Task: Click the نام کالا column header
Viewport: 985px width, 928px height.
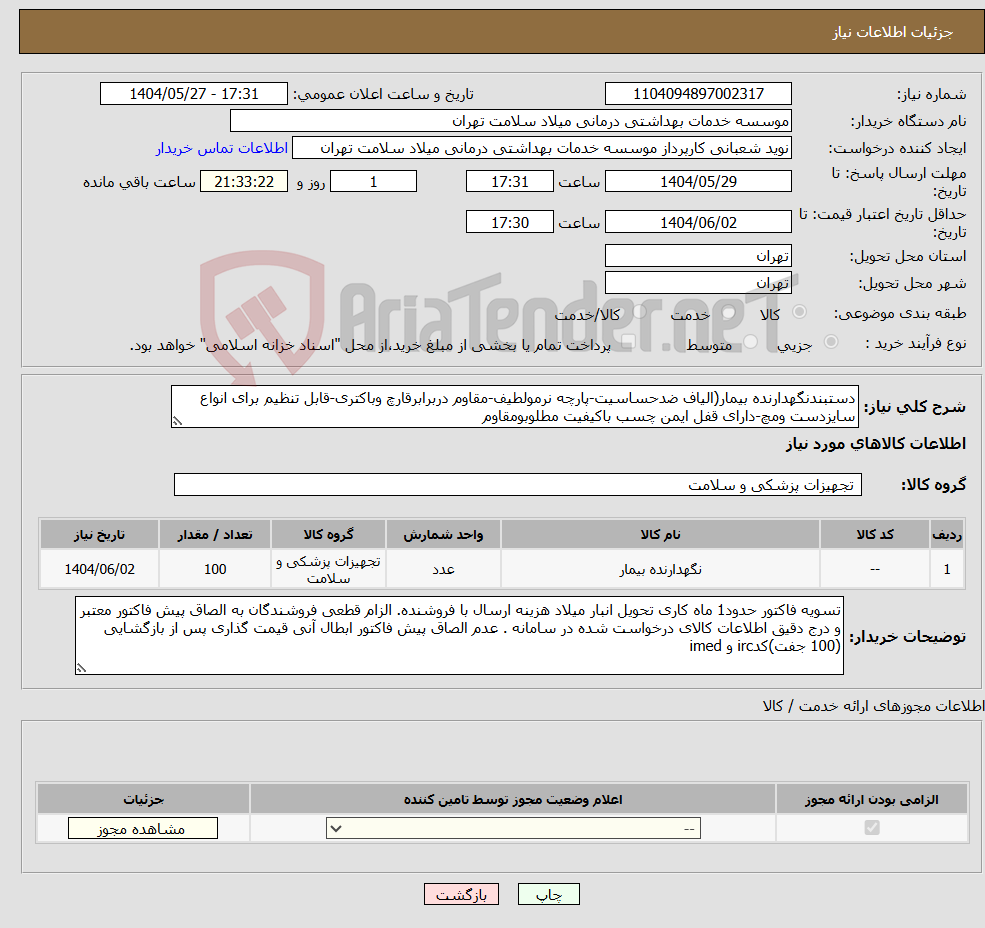Action: 660,535
